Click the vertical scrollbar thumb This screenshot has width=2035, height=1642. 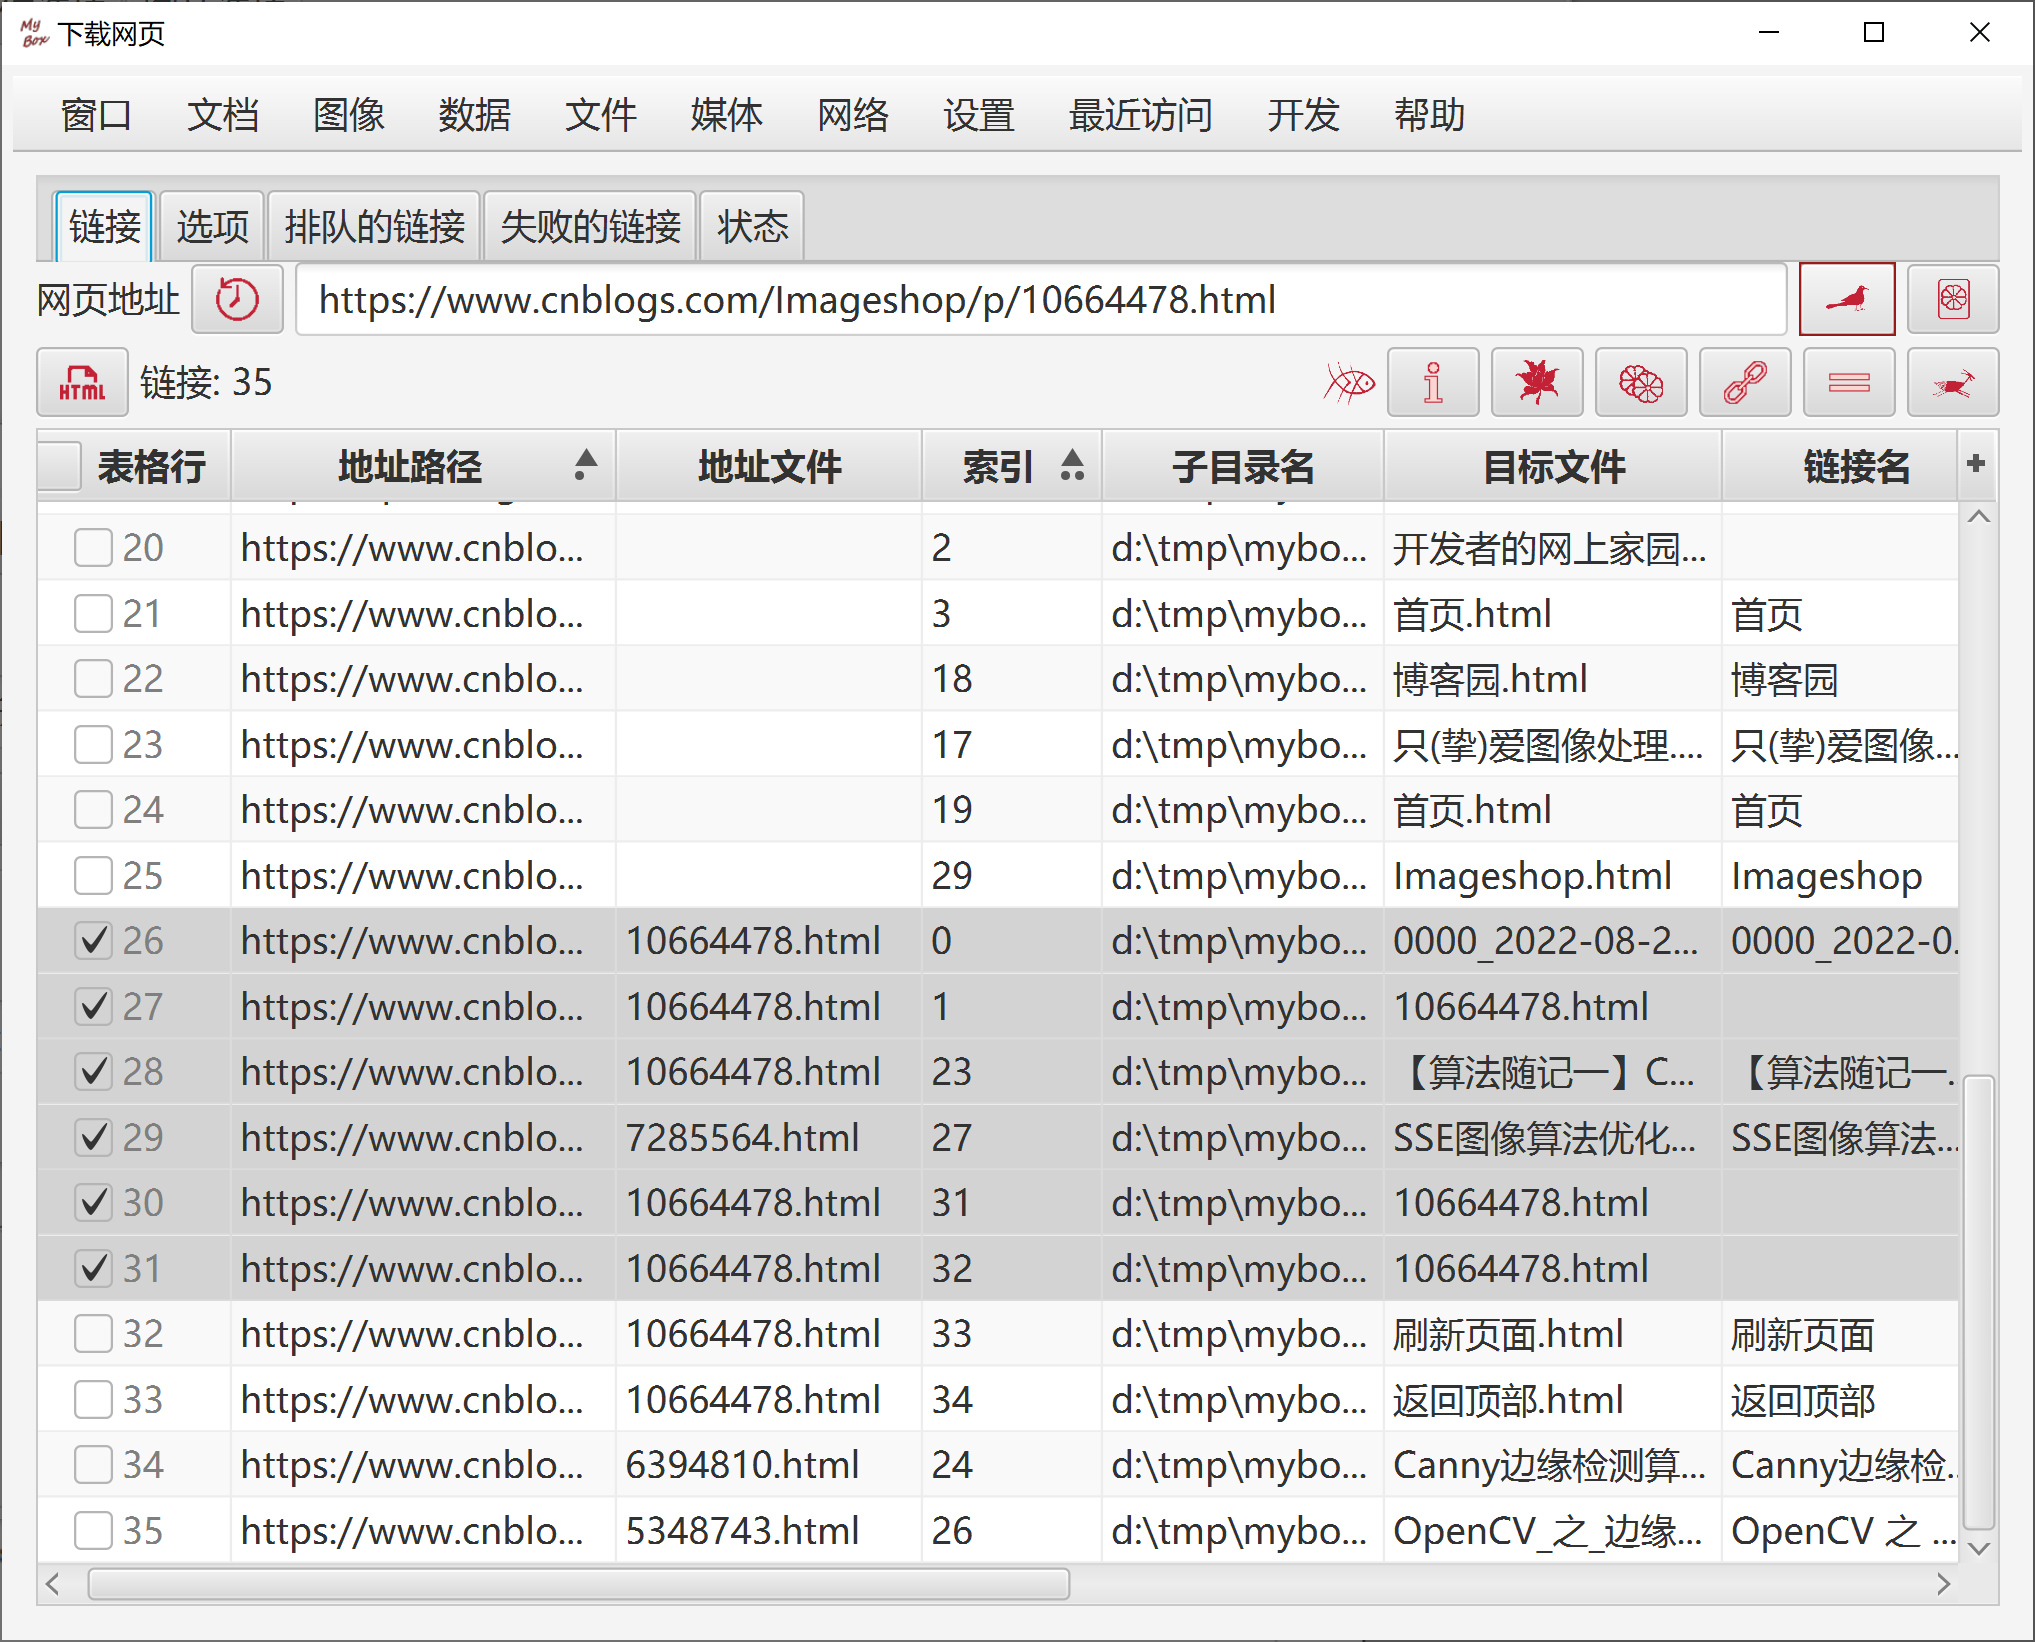tap(1978, 1302)
